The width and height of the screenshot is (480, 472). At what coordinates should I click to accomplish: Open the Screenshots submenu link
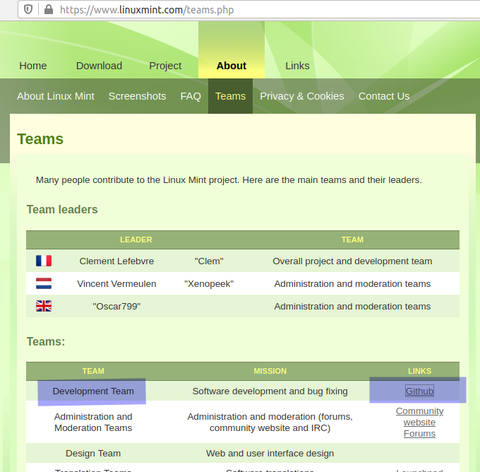pyautogui.click(x=137, y=96)
